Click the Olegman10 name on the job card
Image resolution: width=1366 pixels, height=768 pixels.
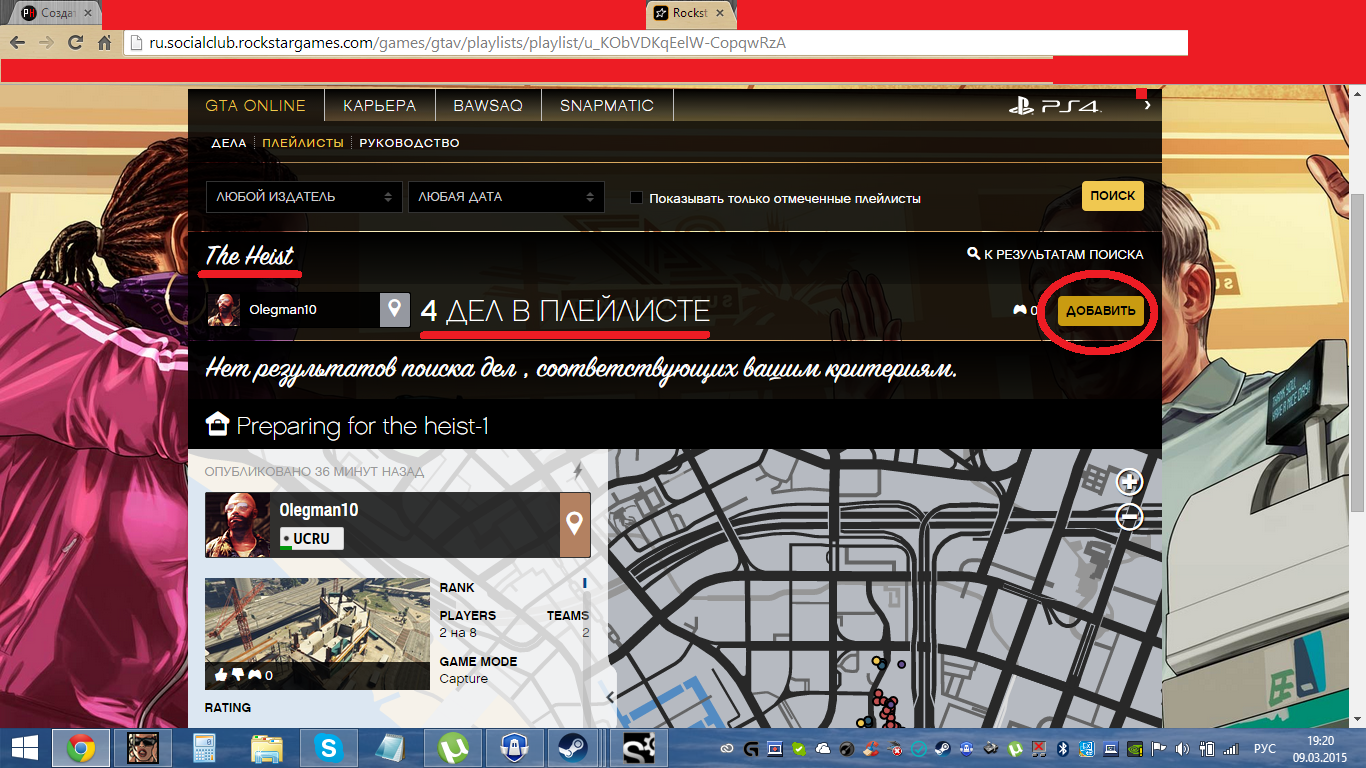(319, 510)
